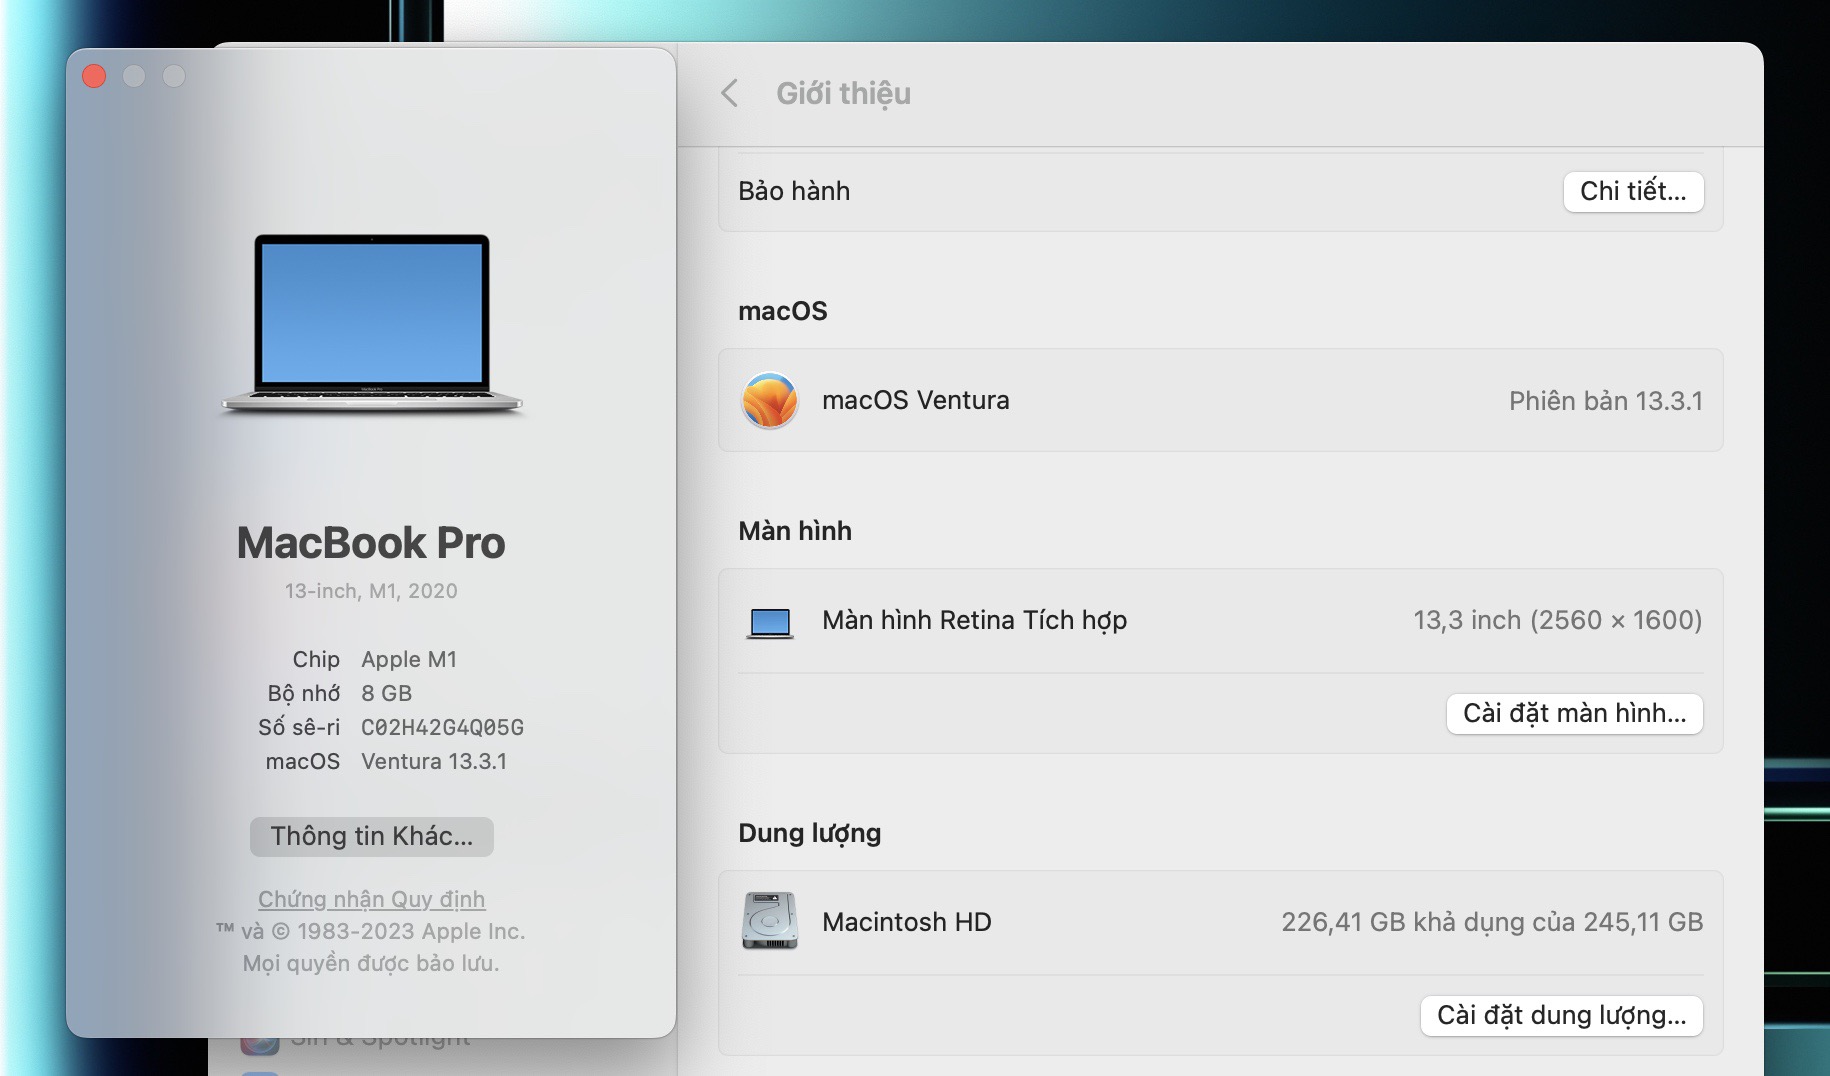The height and width of the screenshot is (1076, 1830).
Task: Open the Chứng nhận Quy định link
Action: (x=371, y=899)
